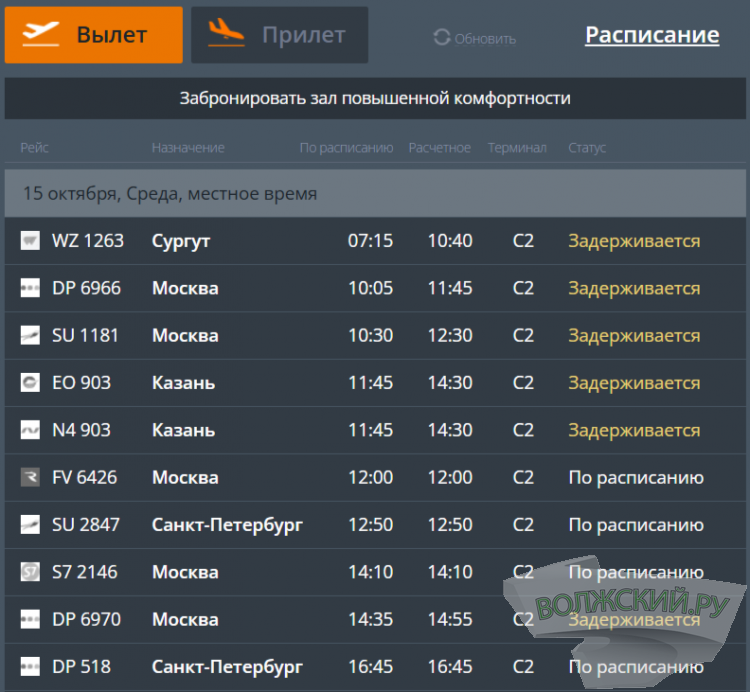Click the Обновить refresh text
This screenshot has height=692, width=750.
[485, 39]
